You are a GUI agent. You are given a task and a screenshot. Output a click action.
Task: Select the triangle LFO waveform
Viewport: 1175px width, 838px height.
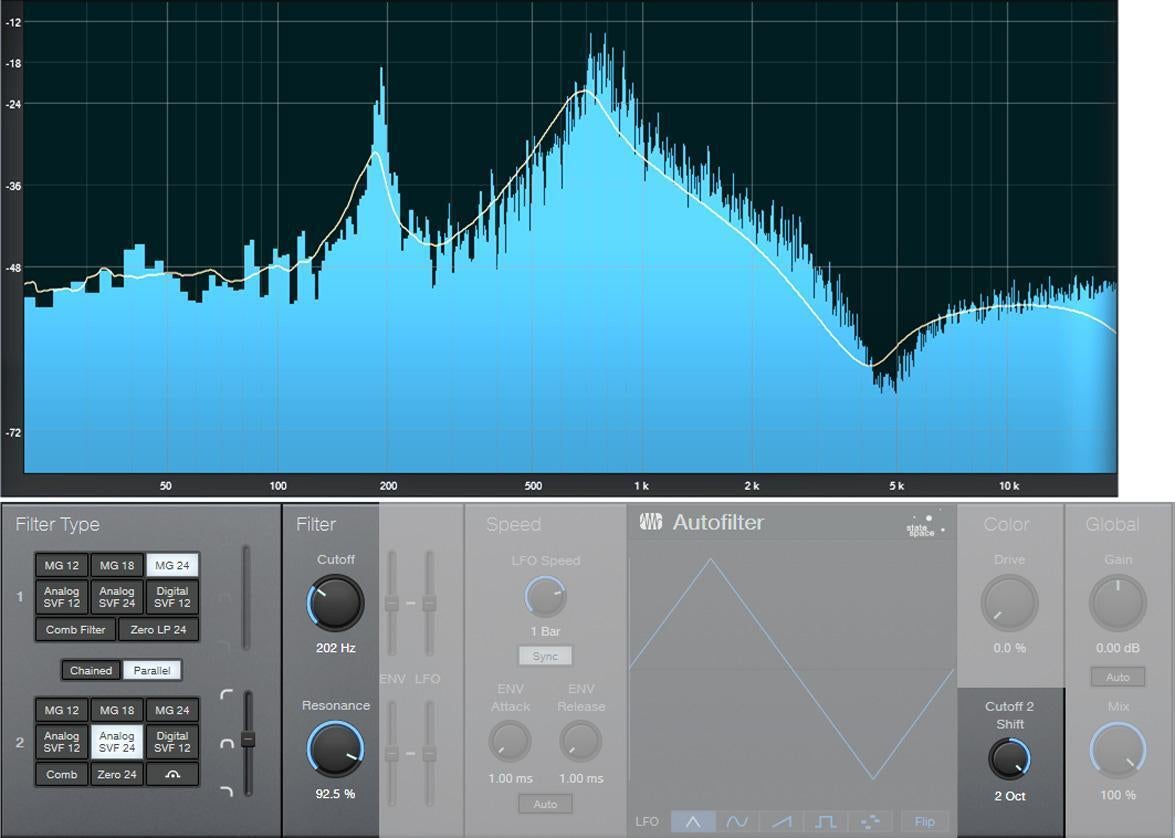694,820
